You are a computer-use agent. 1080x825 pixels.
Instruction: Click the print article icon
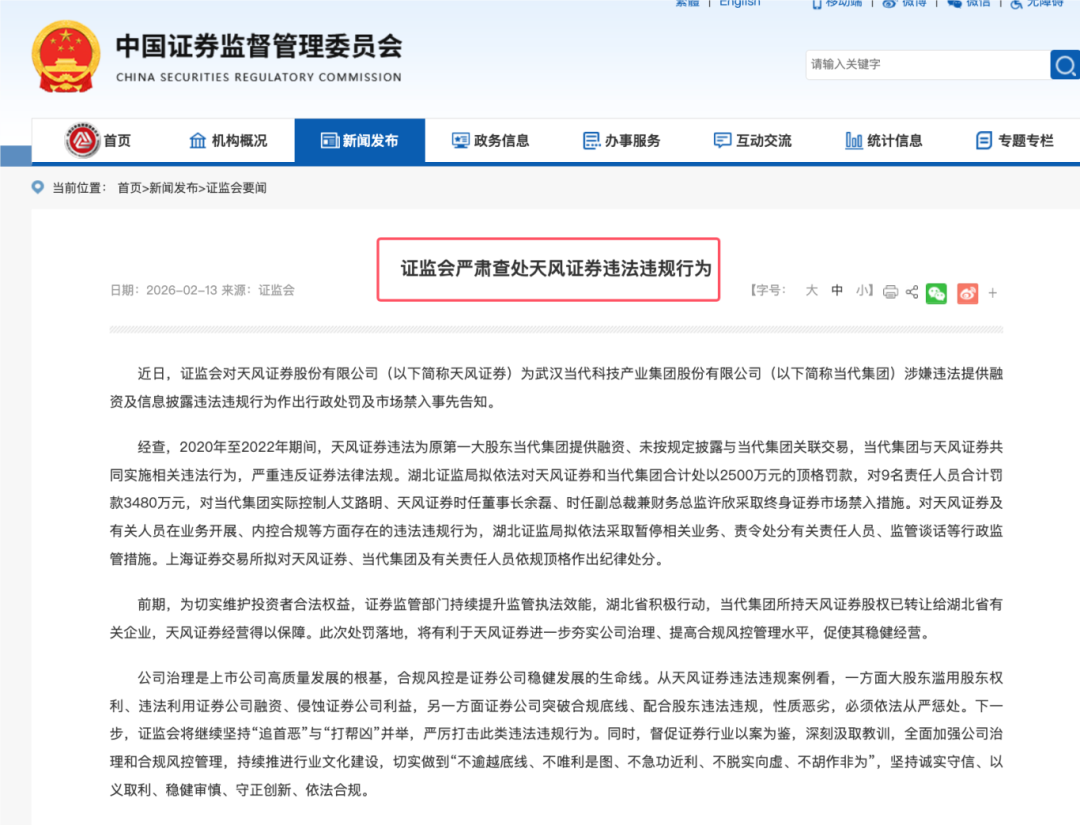pos(891,292)
